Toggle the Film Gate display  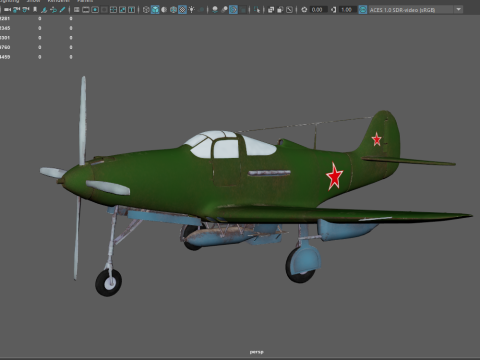(x=86, y=10)
